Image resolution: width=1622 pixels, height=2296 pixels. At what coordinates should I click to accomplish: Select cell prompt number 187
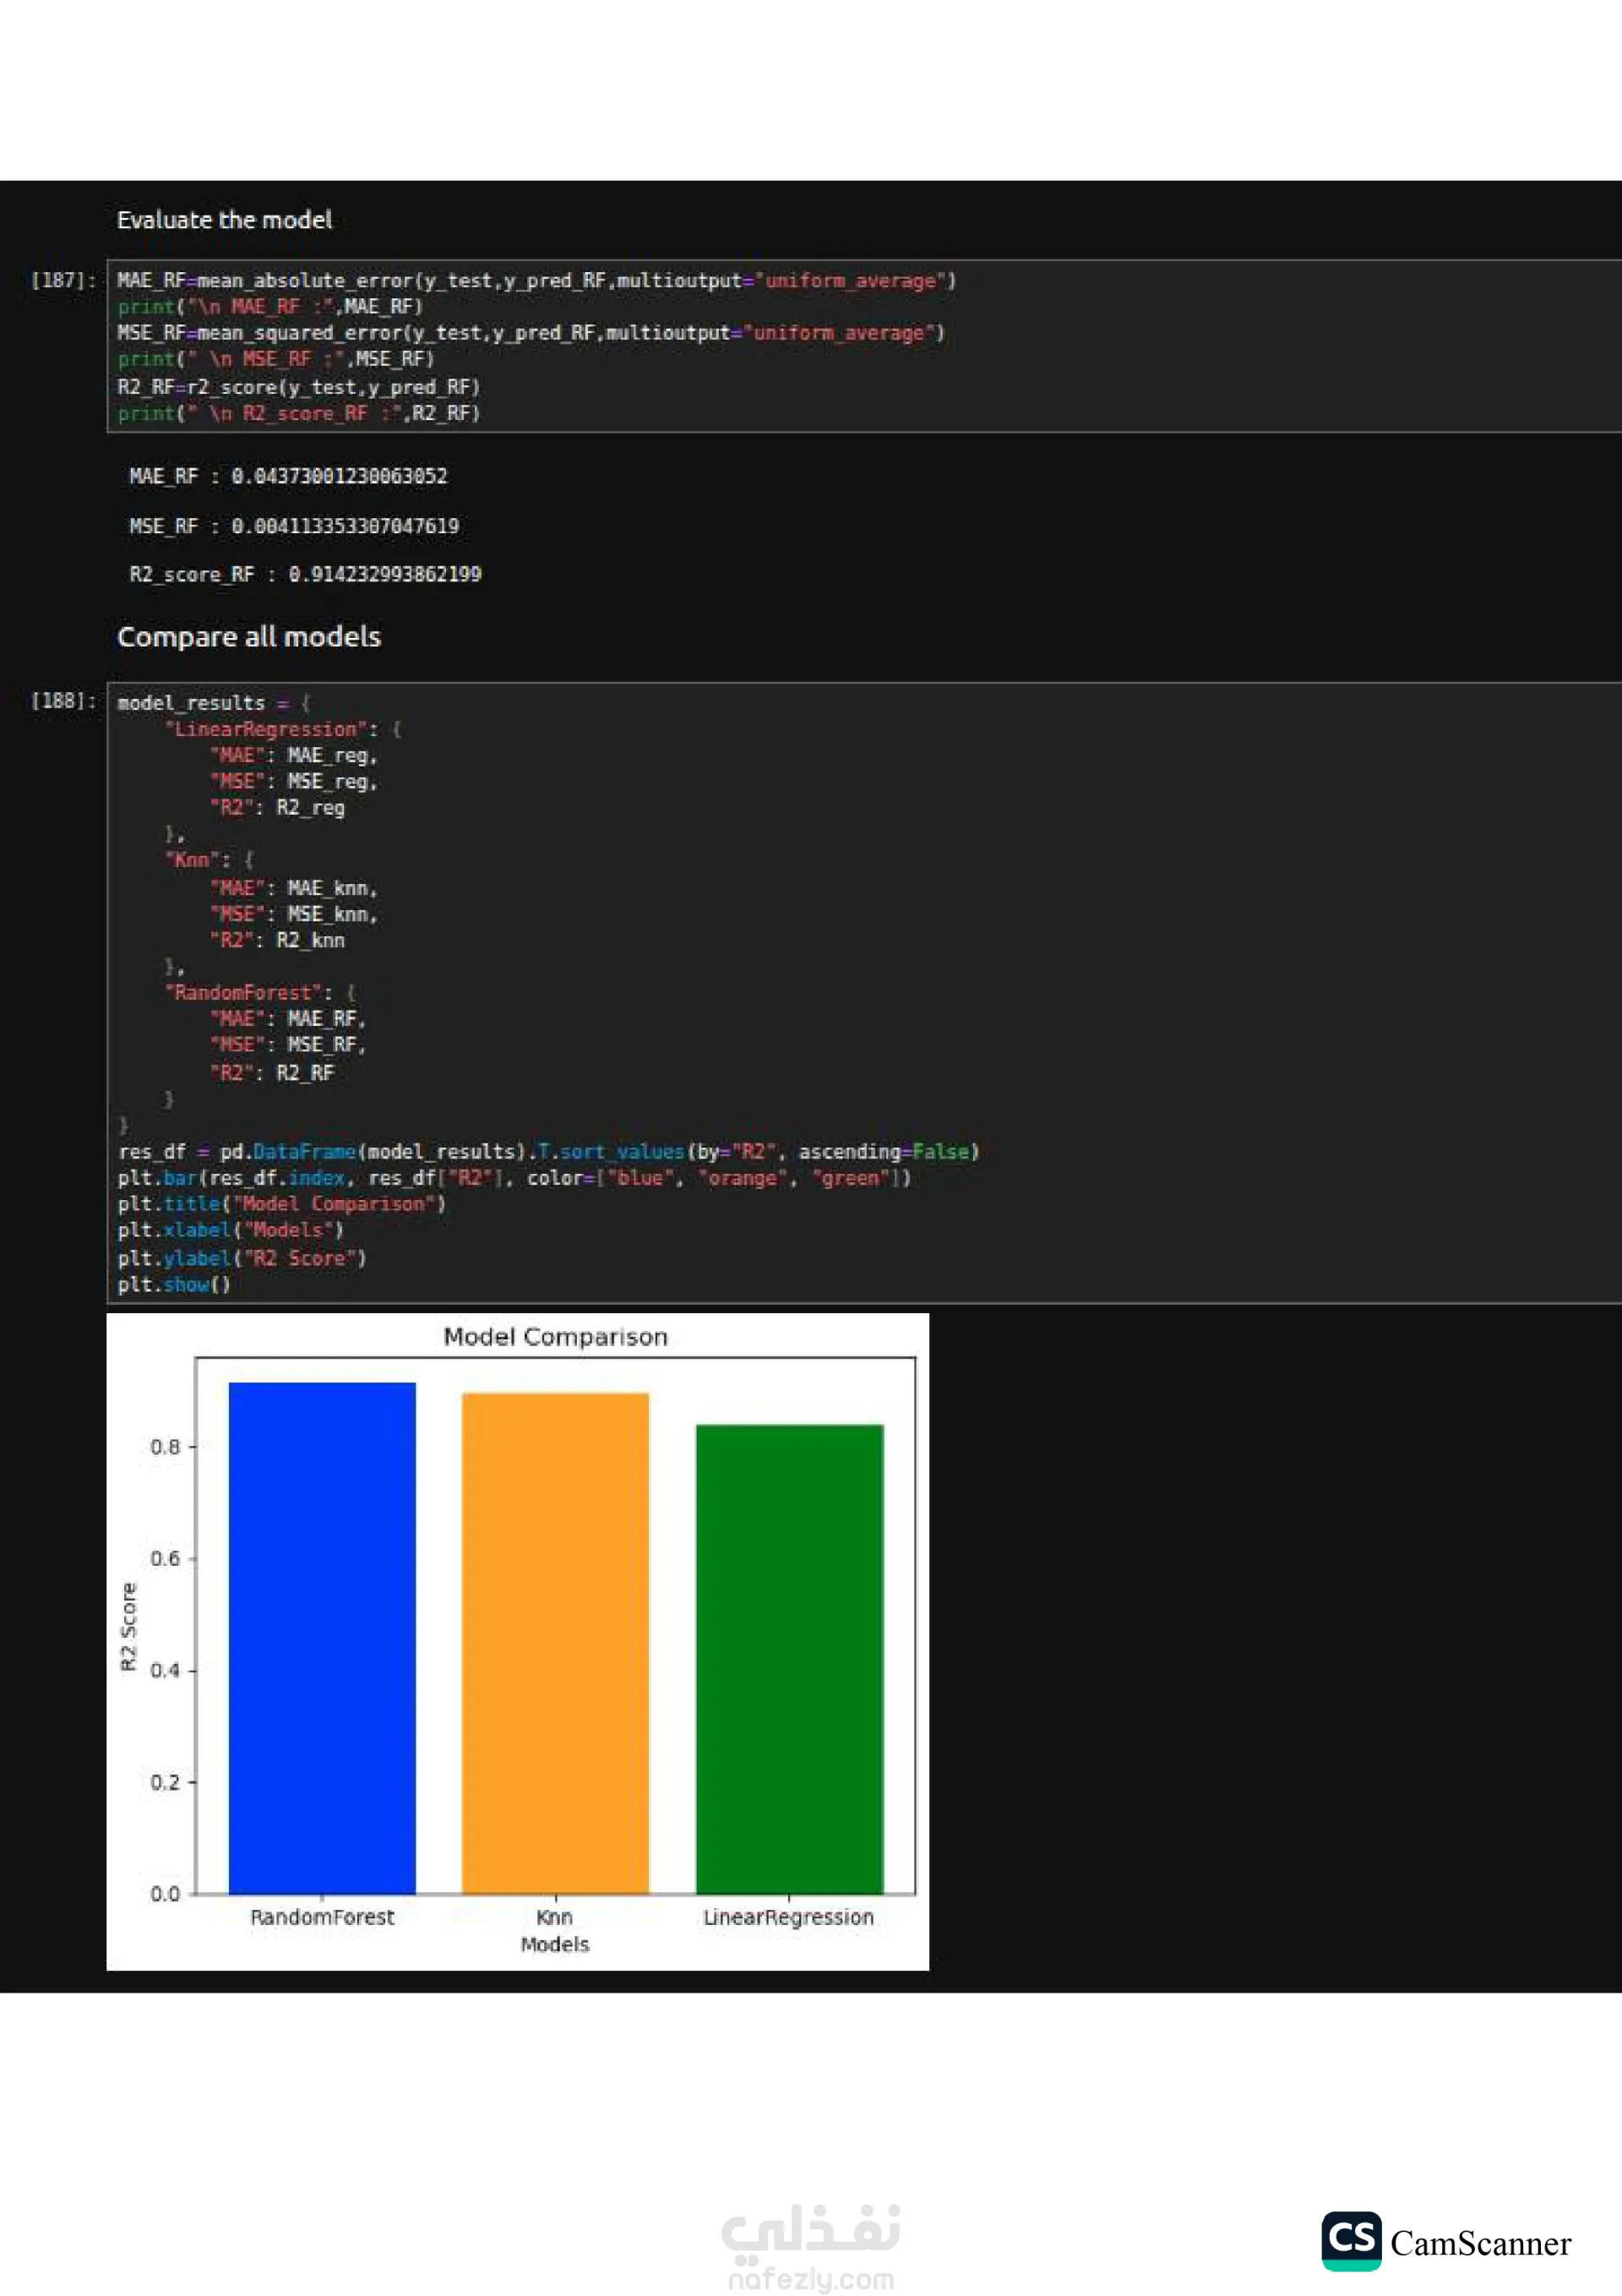pos(62,280)
